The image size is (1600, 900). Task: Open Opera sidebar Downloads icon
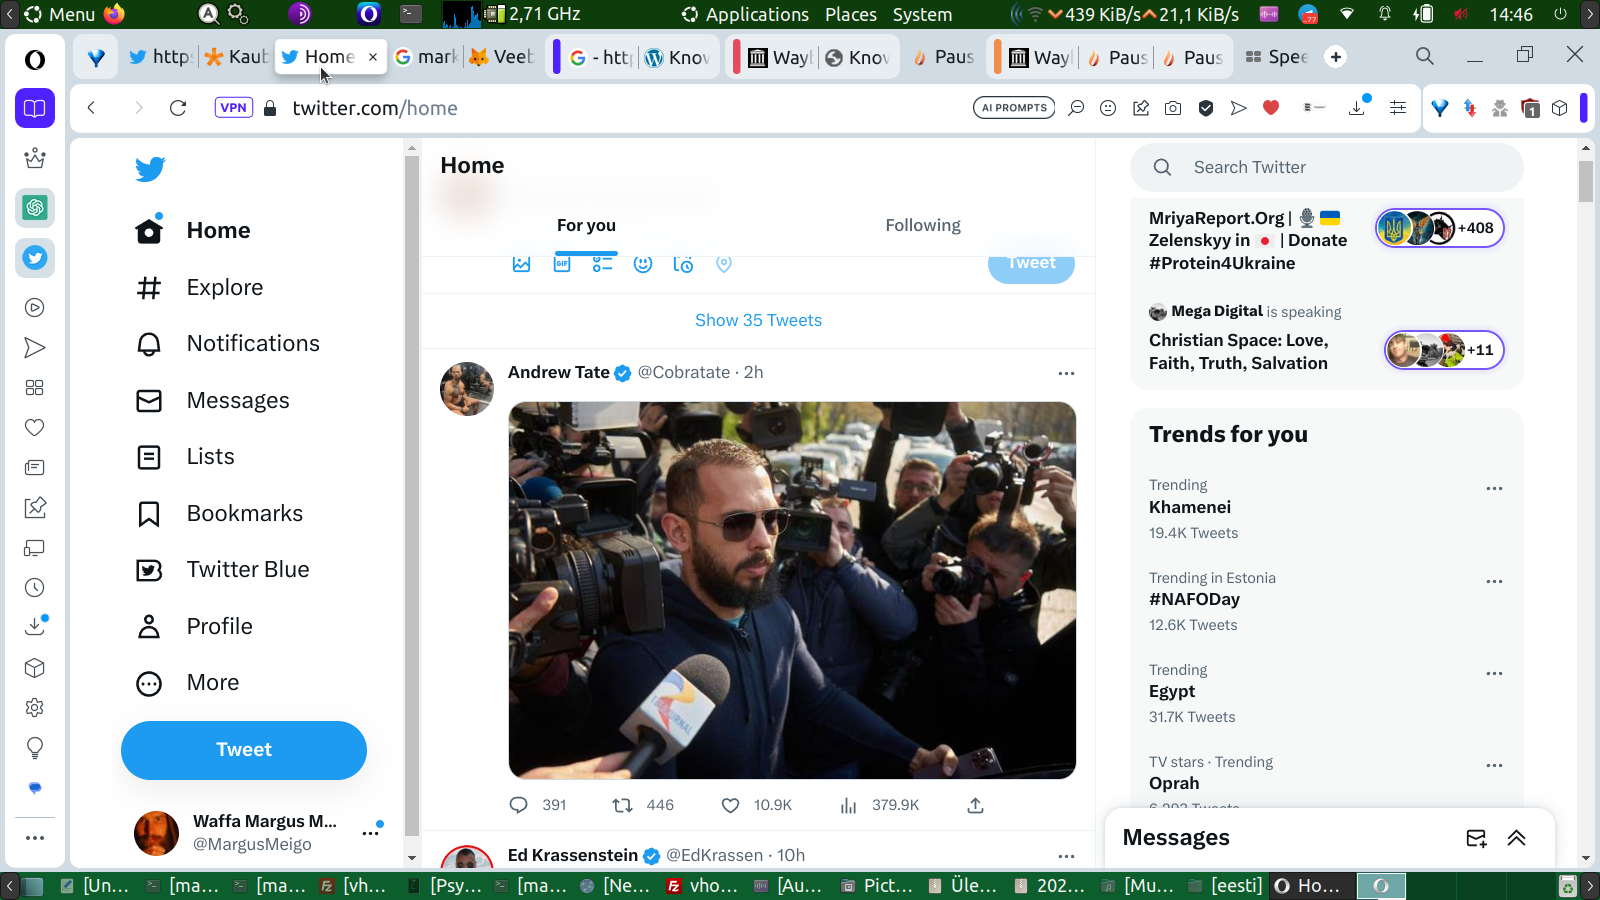pos(35,626)
